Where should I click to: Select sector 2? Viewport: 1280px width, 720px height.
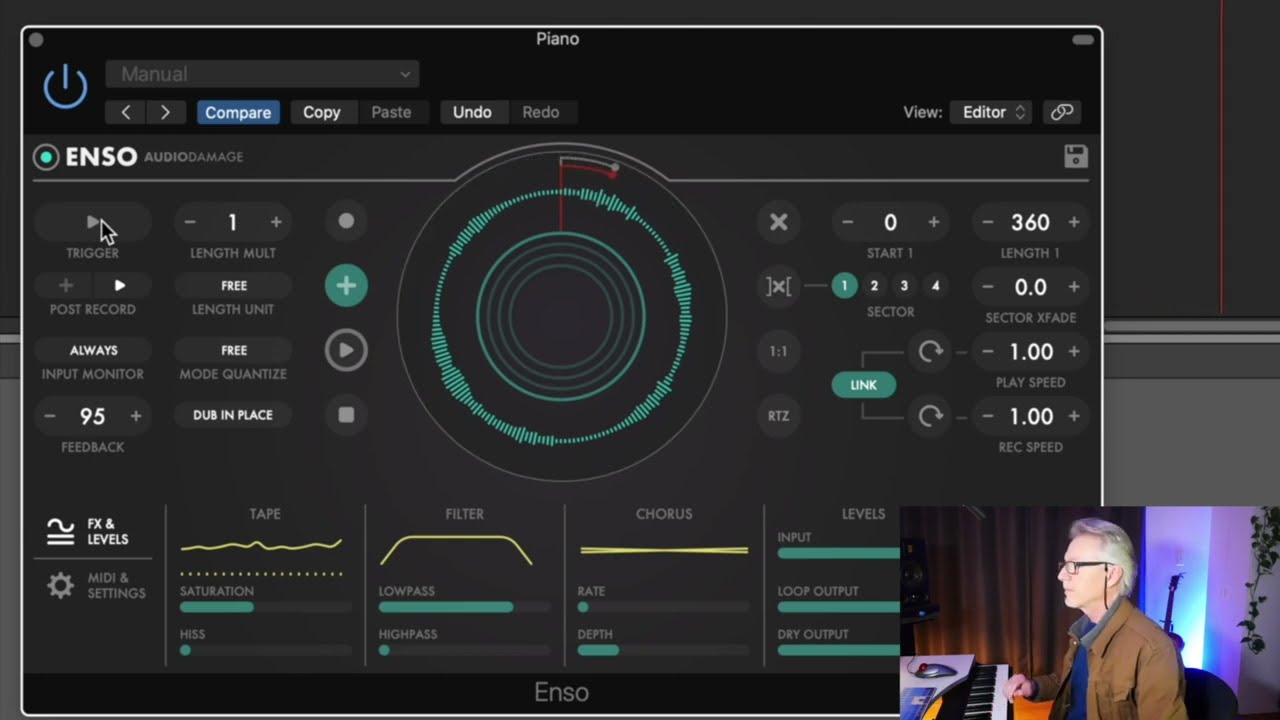click(874, 286)
